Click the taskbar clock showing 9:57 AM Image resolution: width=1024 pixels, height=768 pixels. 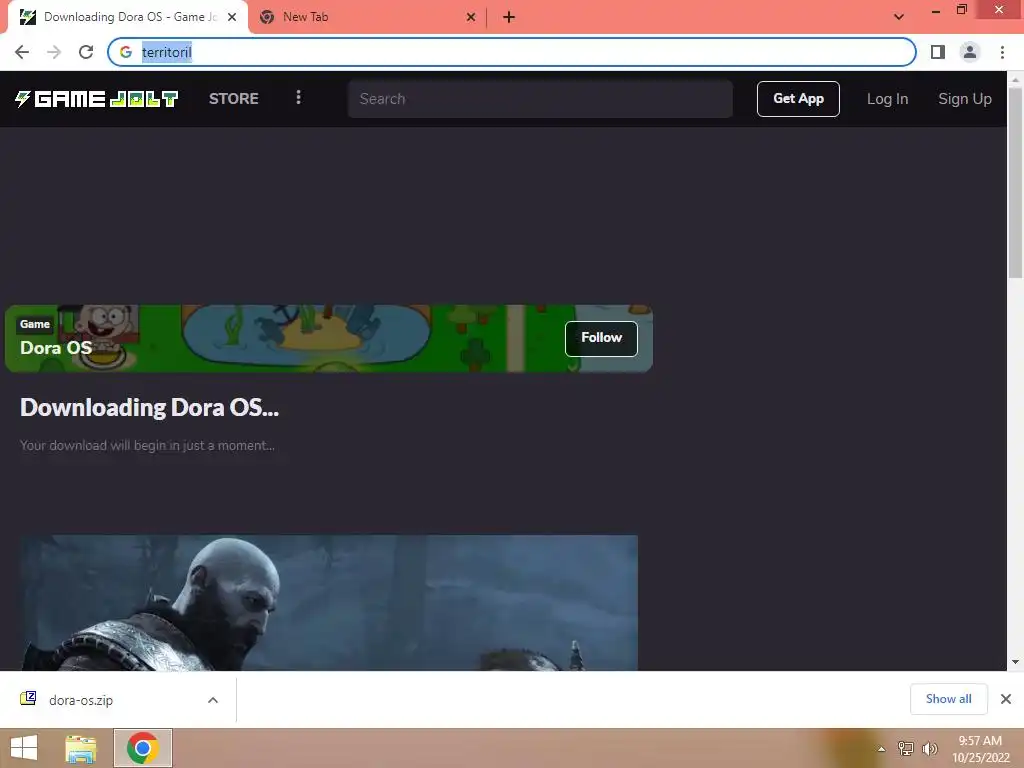pyautogui.click(x=980, y=749)
